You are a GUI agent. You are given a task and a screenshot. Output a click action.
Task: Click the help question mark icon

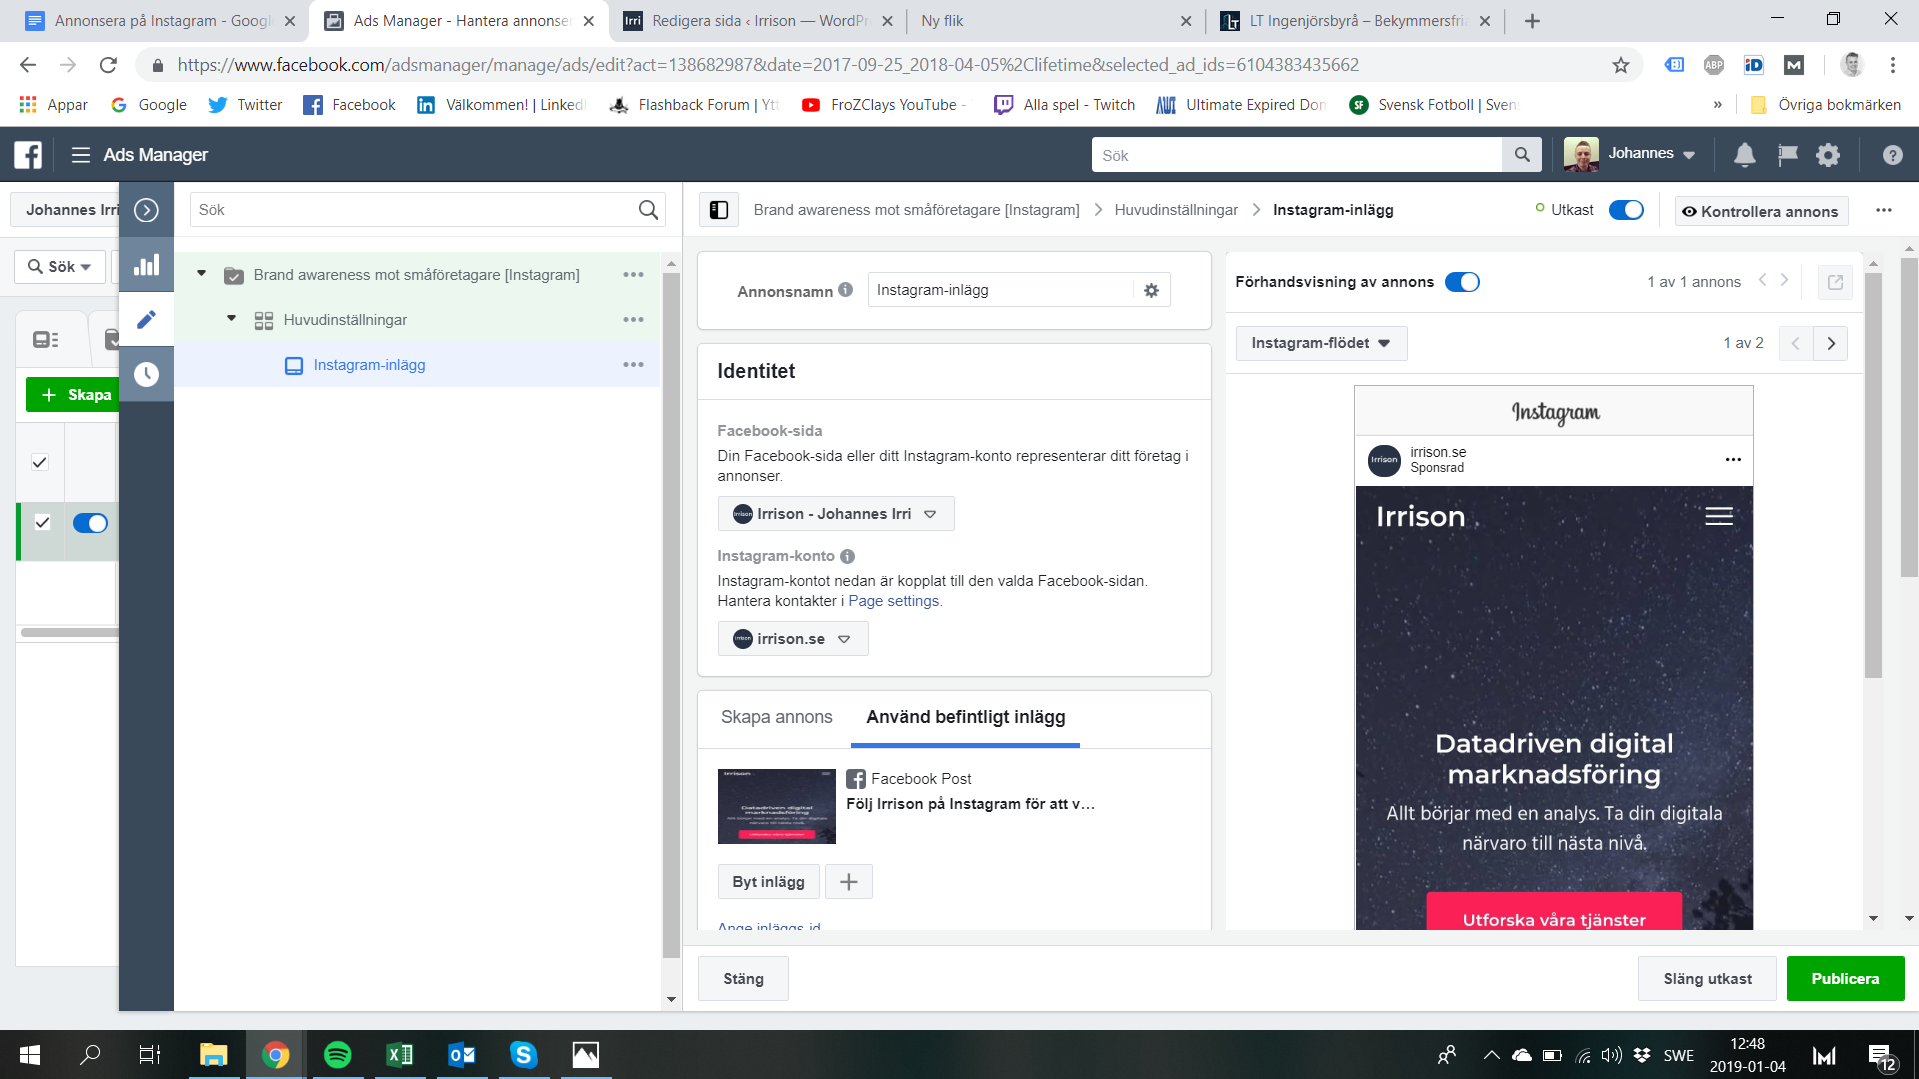pos(1891,155)
